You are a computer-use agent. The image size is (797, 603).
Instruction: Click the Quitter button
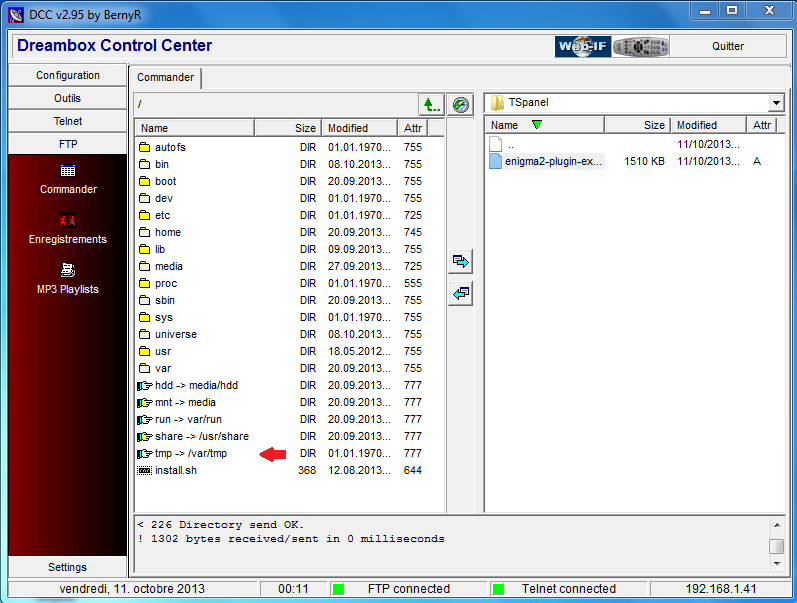pyautogui.click(x=728, y=46)
